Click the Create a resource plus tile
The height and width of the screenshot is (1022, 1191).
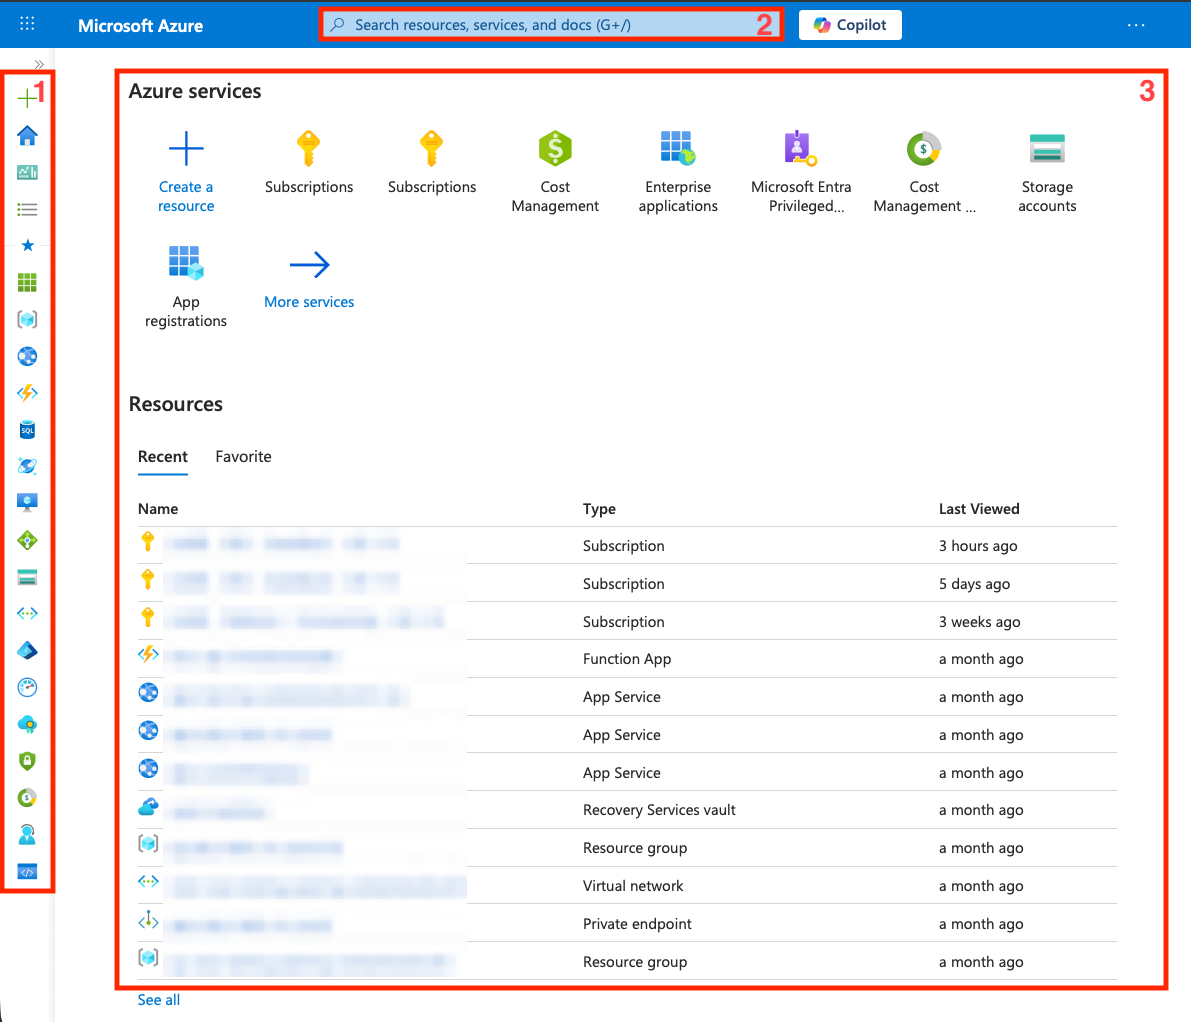pyautogui.click(x=186, y=168)
